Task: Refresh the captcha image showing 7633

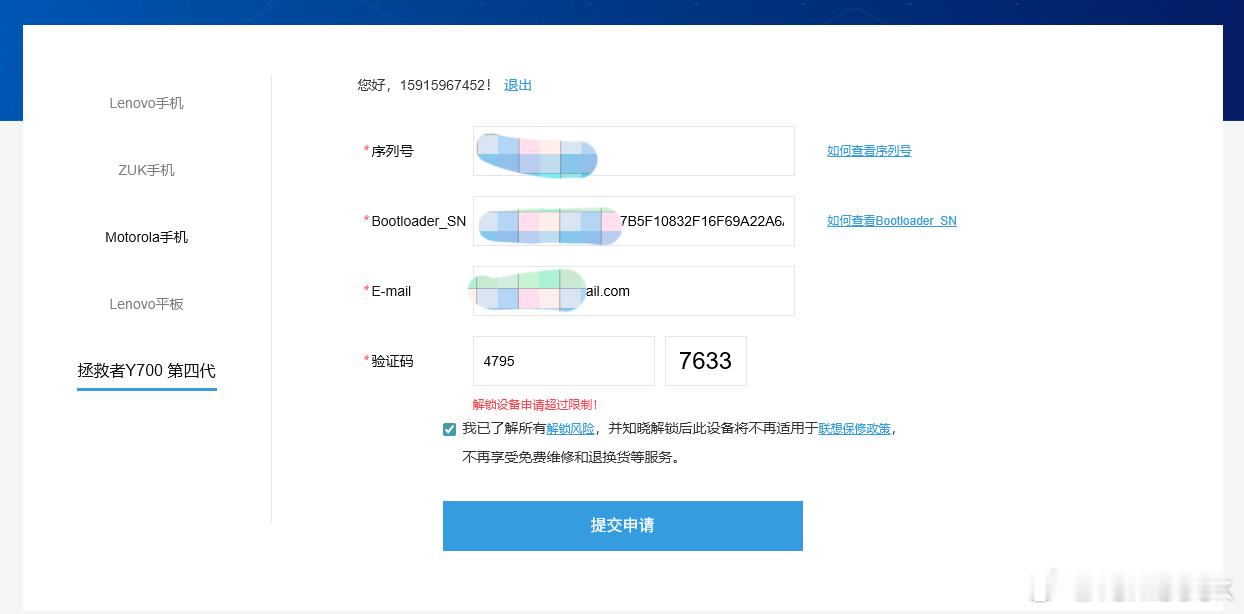Action: [706, 361]
